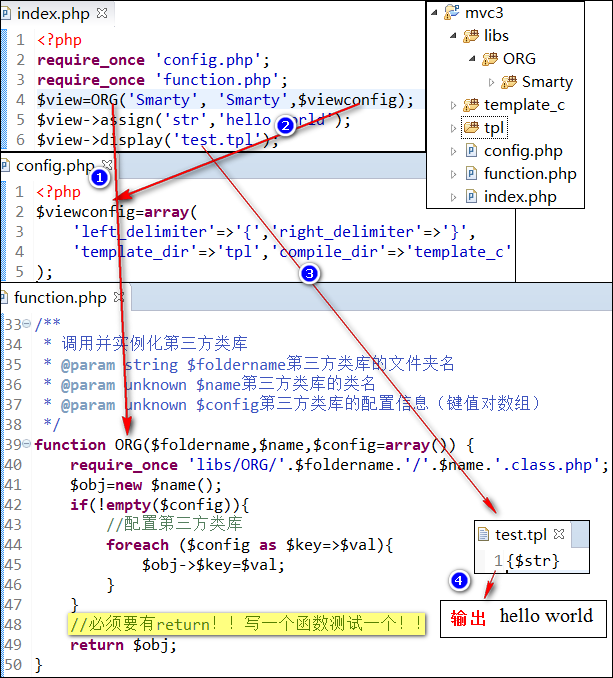
Task: Collapse the mvc3 project node
Action: tap(434, 13)
